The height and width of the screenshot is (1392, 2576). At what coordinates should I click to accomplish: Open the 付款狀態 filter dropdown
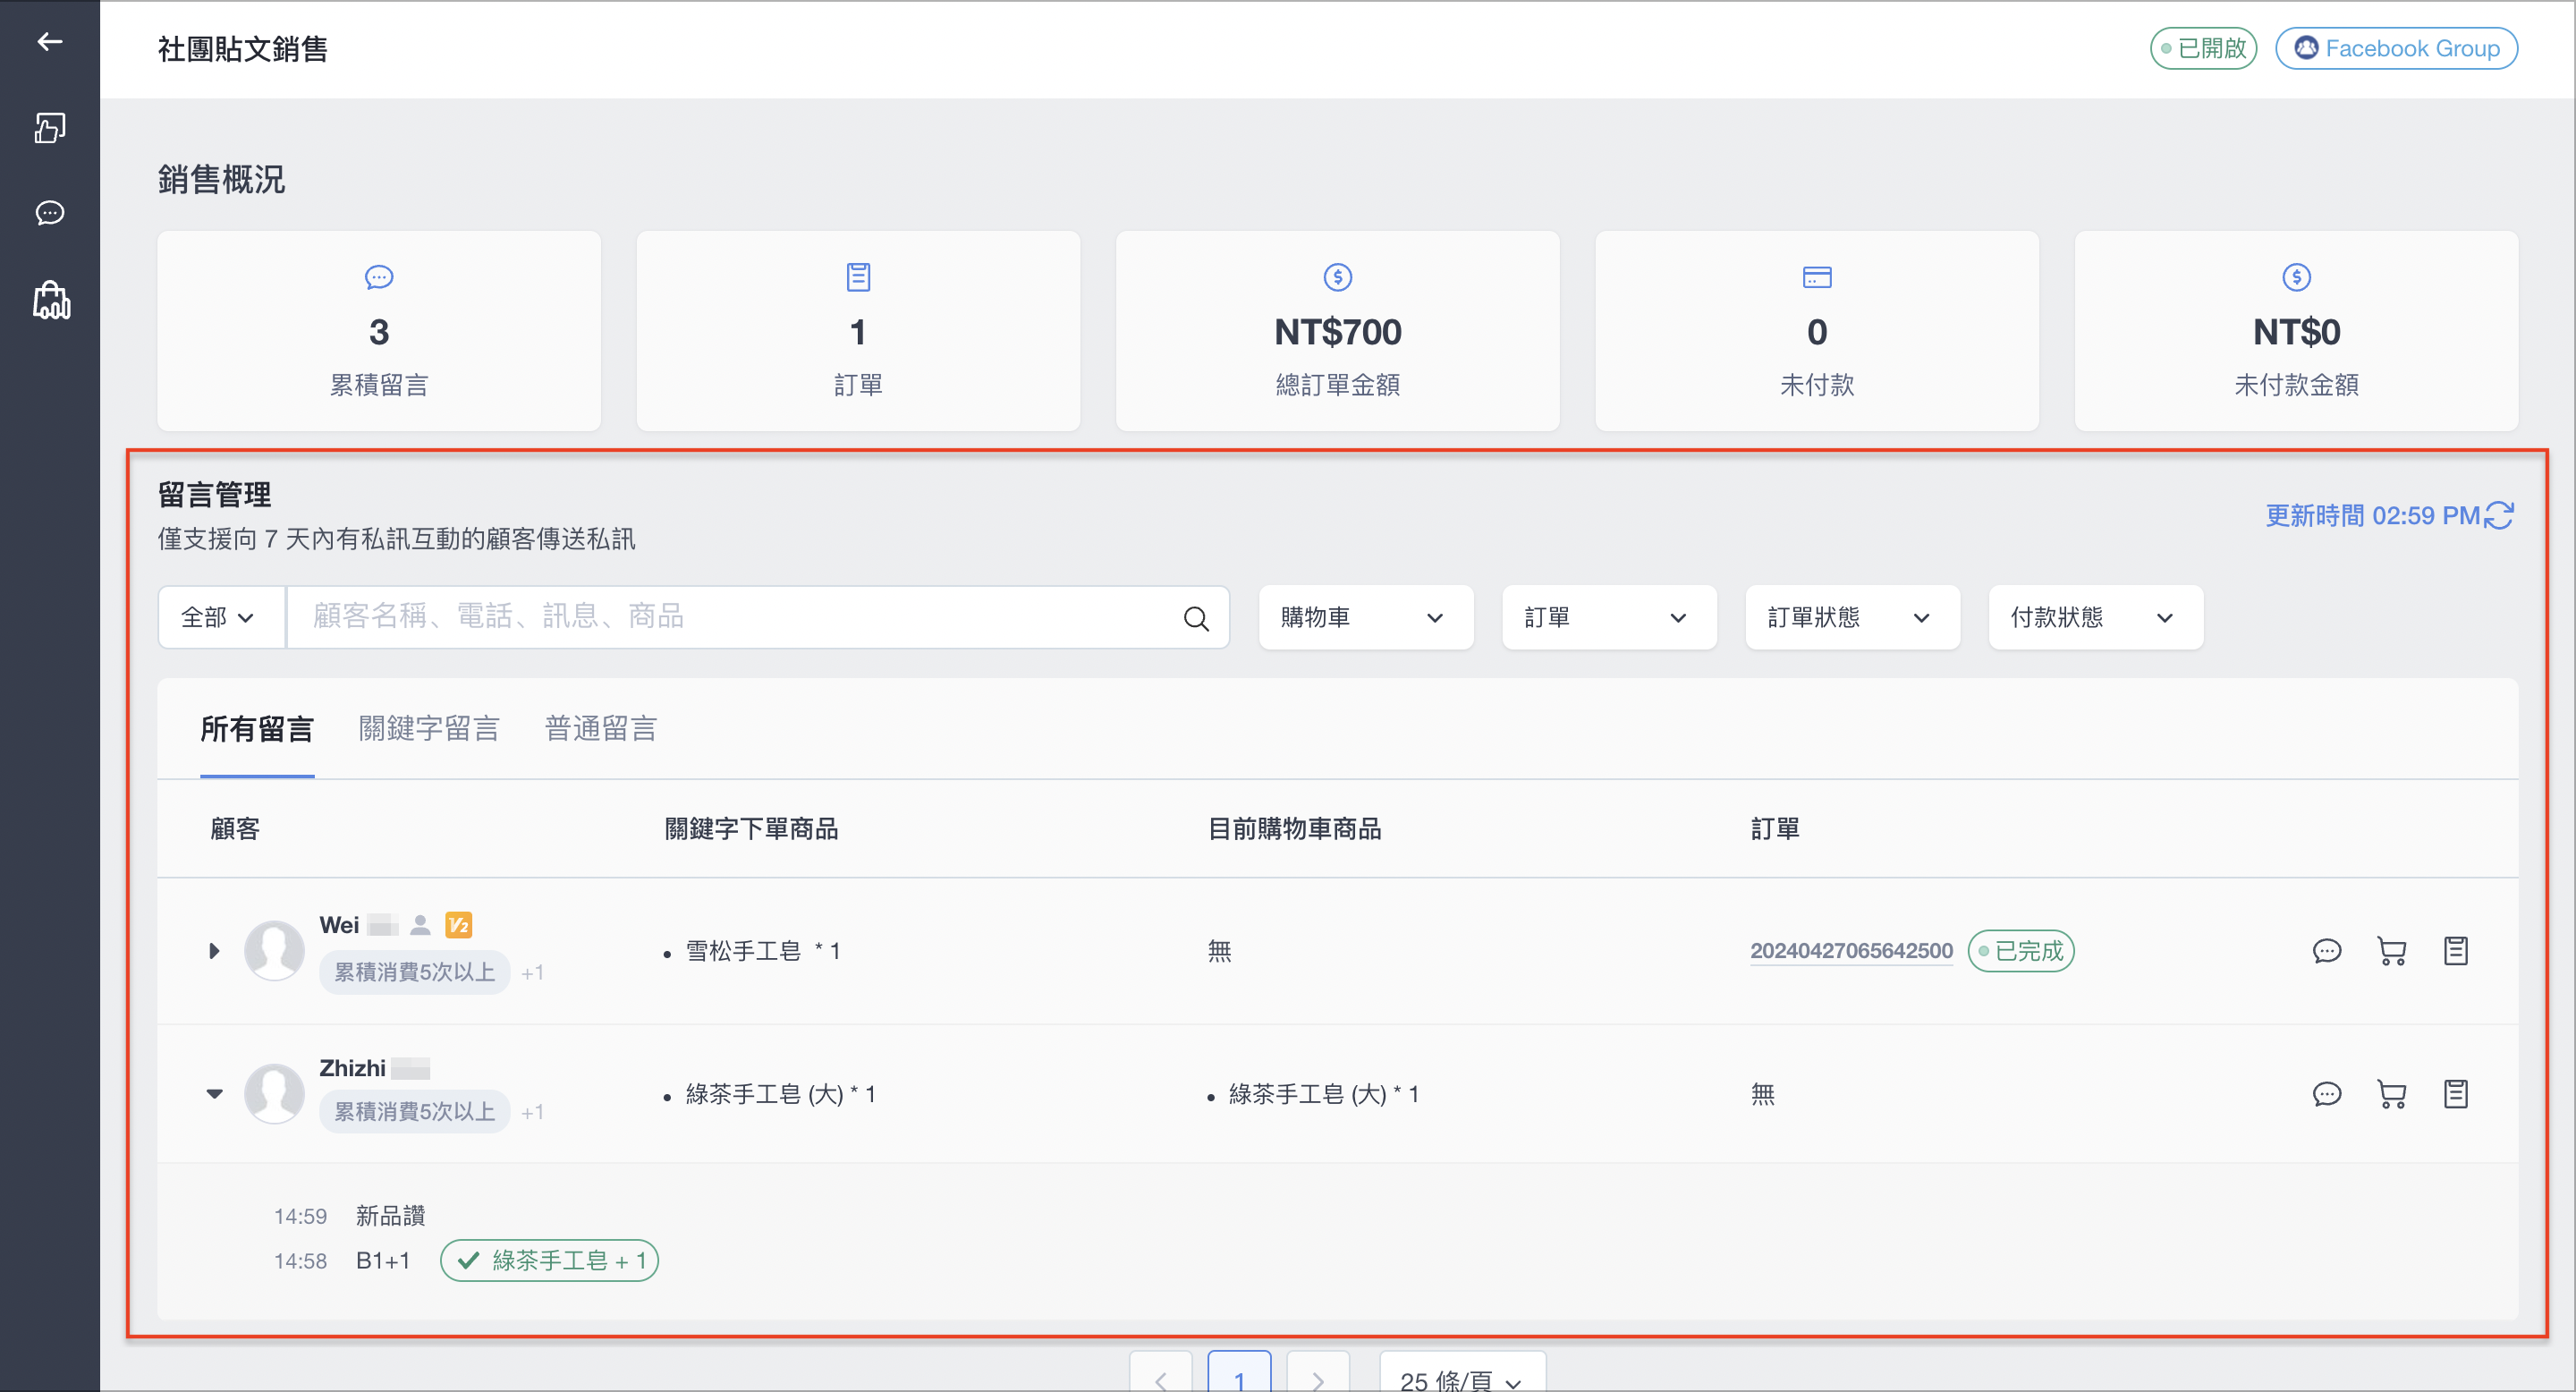(2096, 617)
